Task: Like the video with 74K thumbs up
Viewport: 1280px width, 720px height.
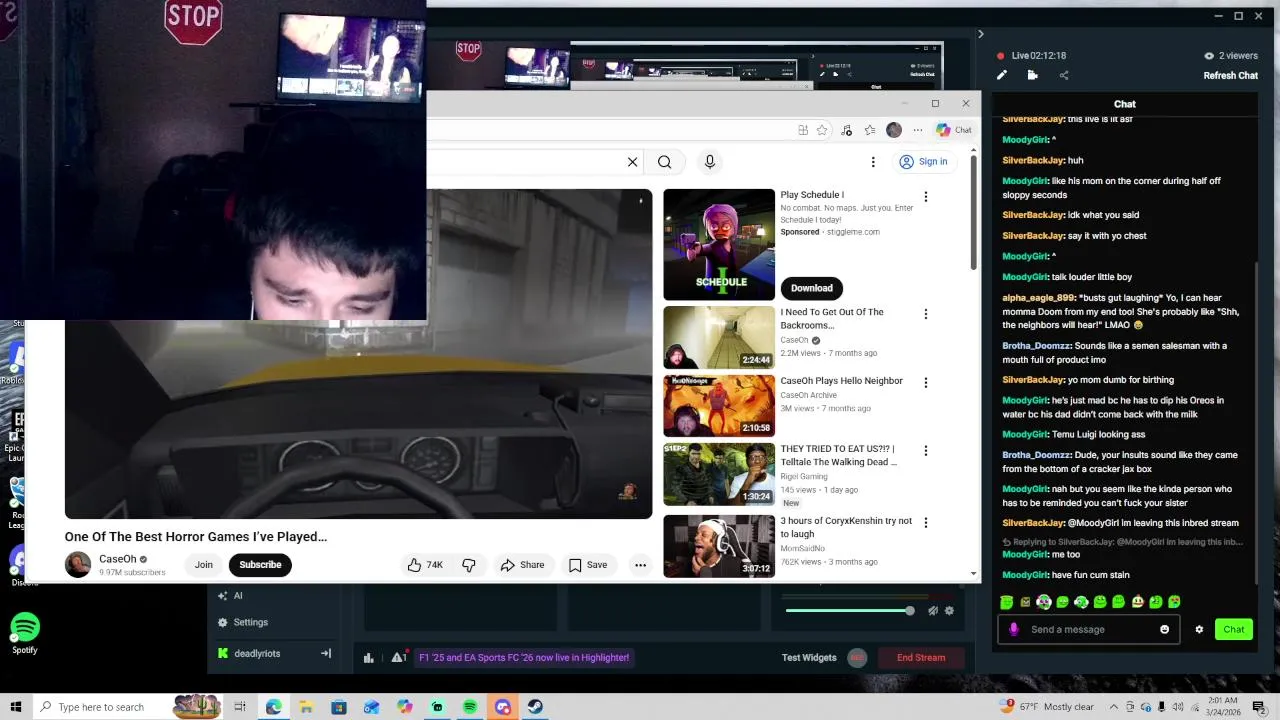Action: pyautogui.click(x=425, y=565)
